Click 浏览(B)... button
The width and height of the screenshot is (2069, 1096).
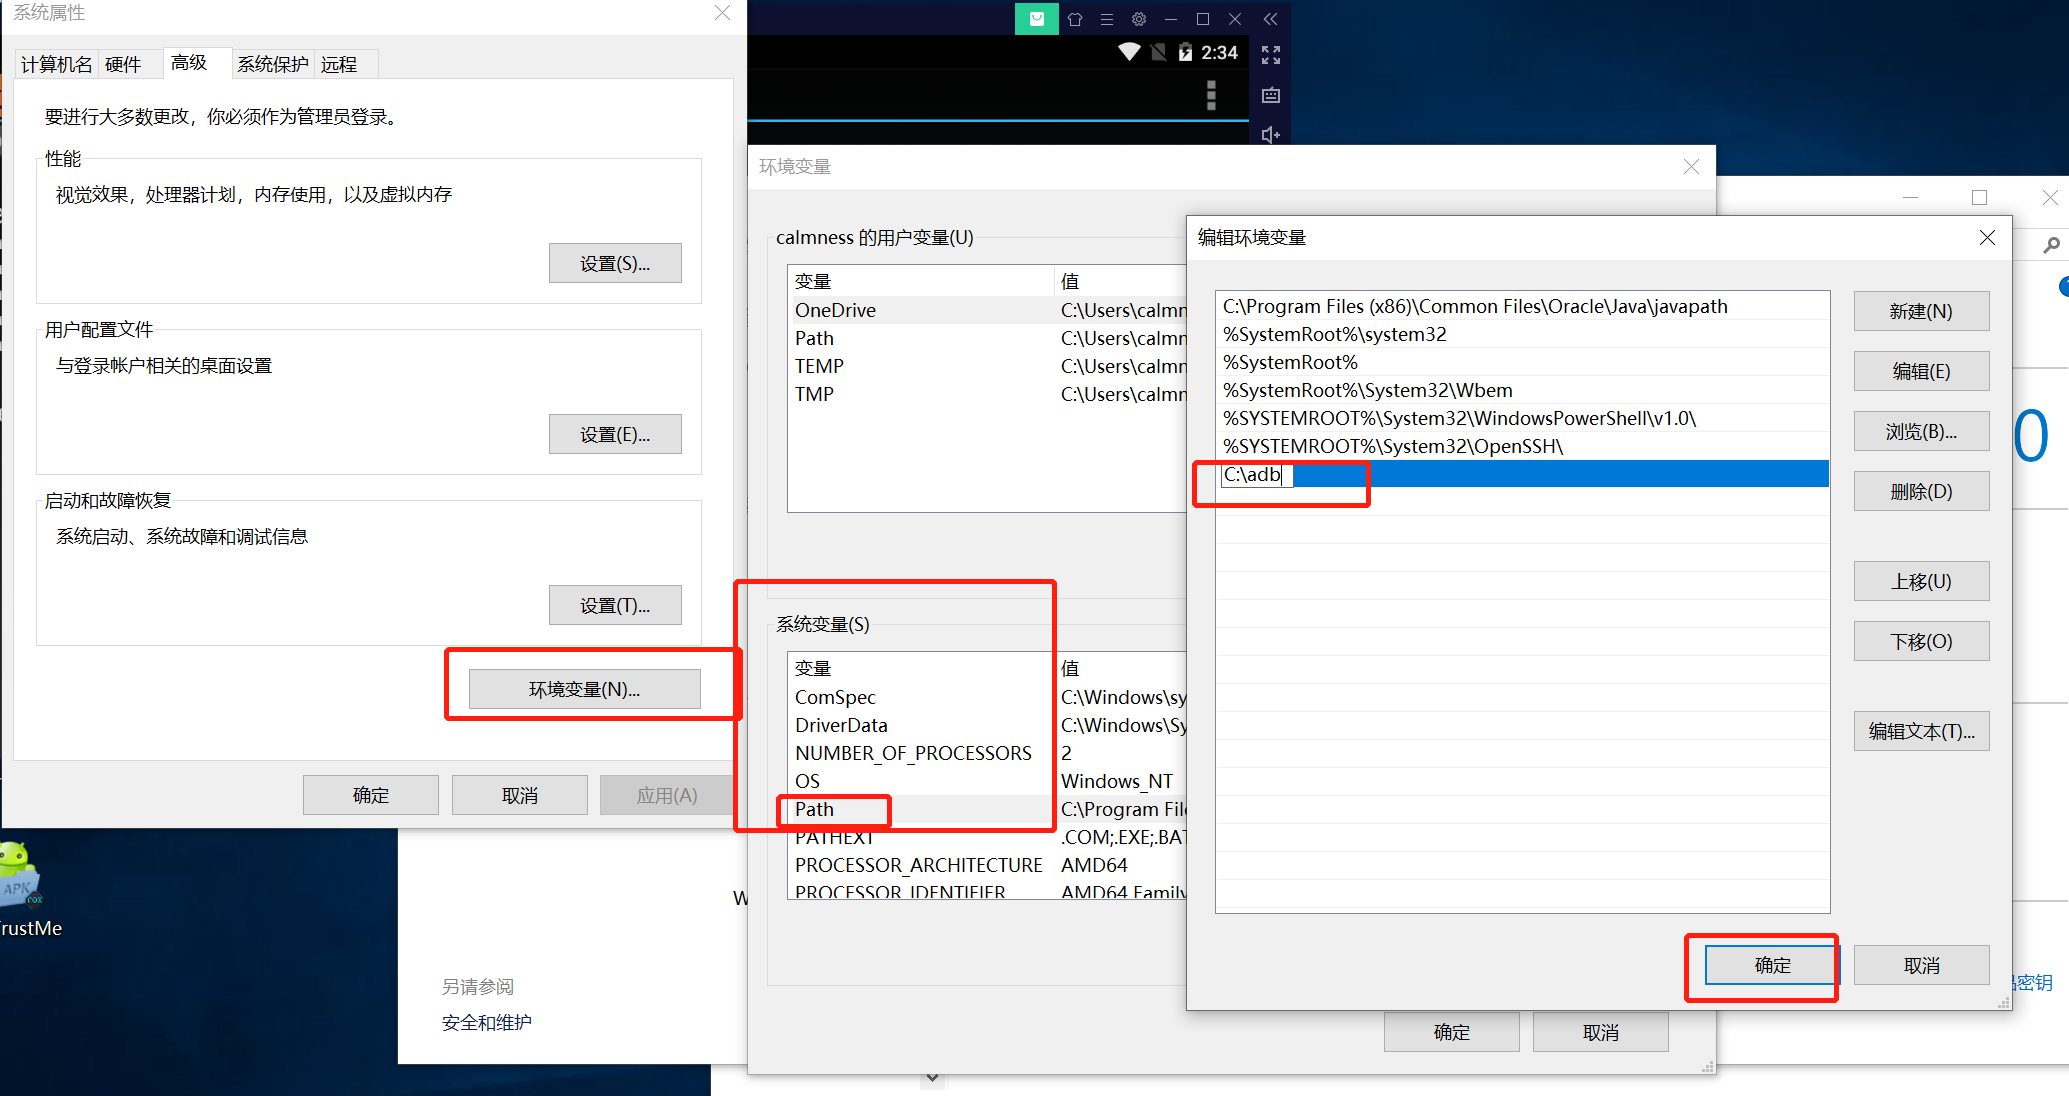point(1921,431)
